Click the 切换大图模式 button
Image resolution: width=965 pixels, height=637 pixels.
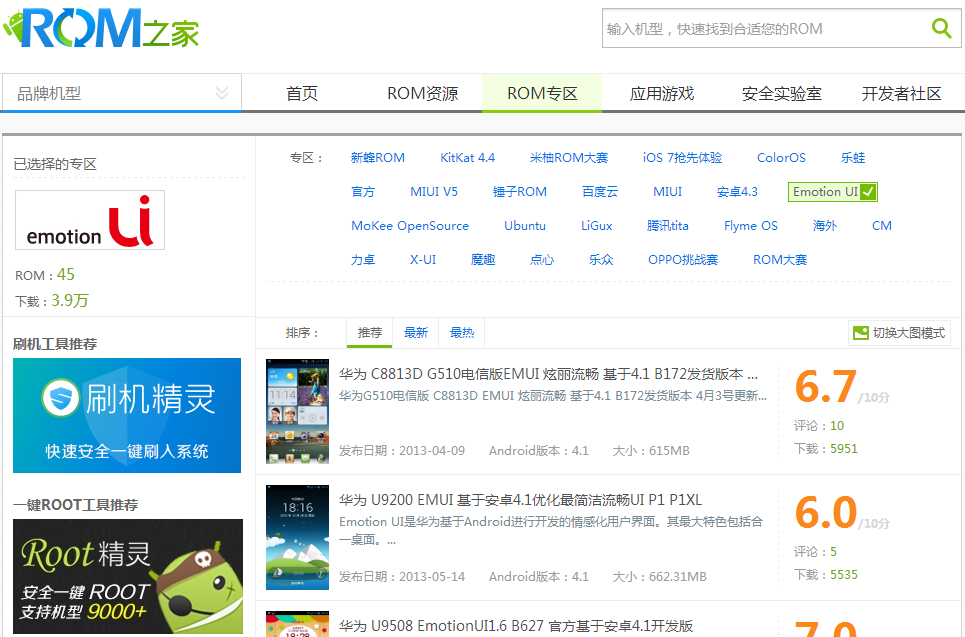899,333
